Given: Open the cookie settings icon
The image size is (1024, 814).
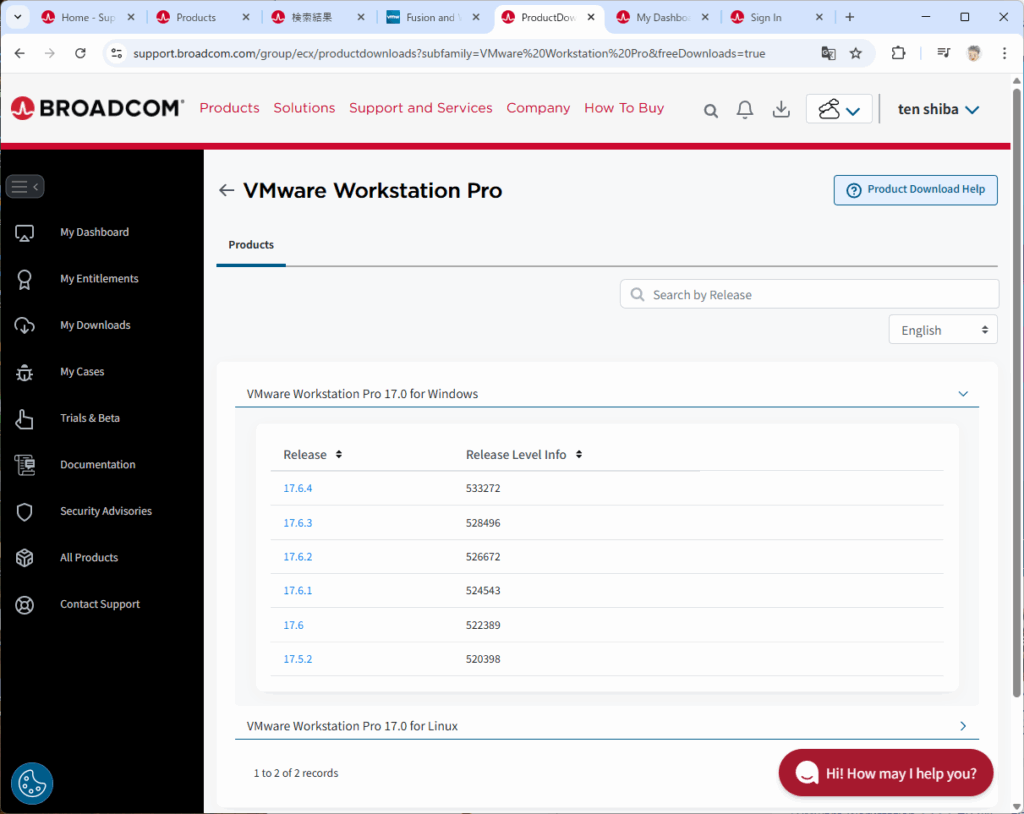Looking at the screenshot, I should (x=32, y=784).
